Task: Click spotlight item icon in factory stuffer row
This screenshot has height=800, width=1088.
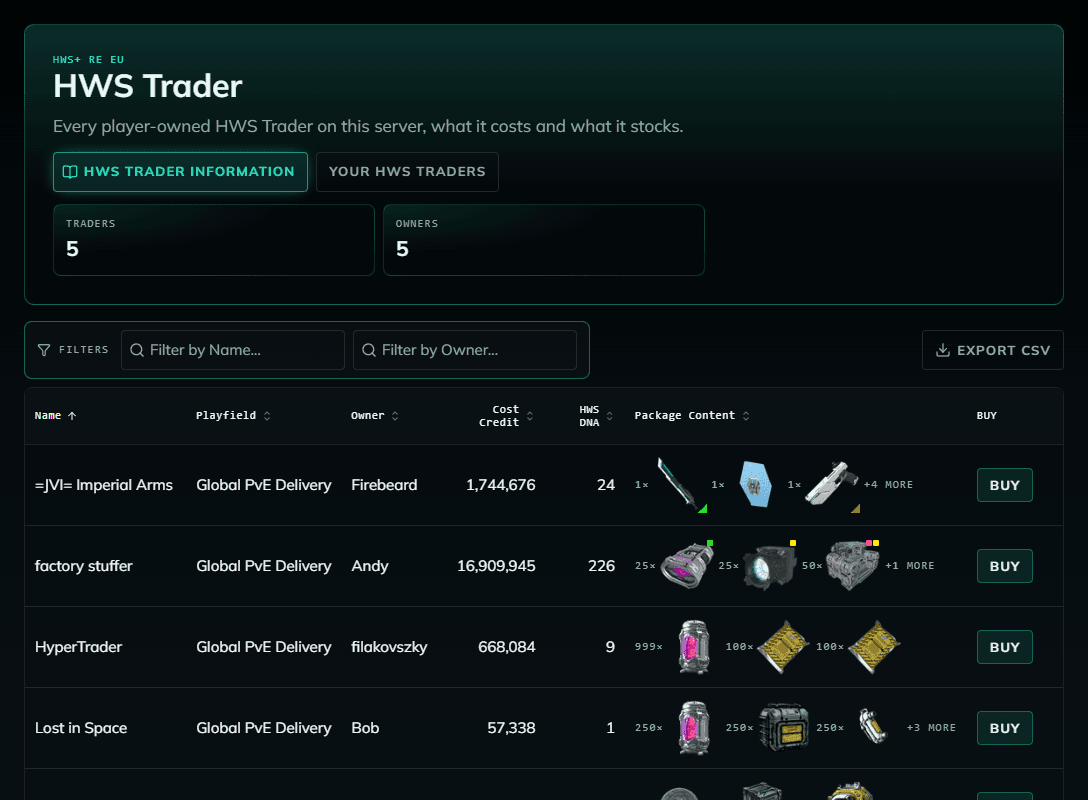Action: tap(770, 565)
